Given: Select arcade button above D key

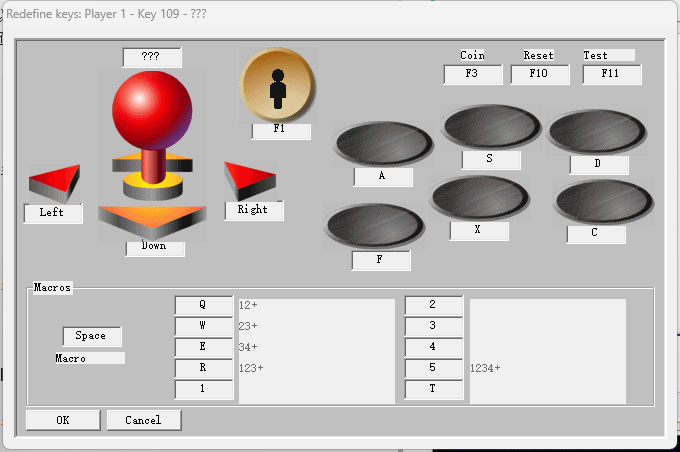Looking at the screenshot, I should [x=597, y=131].
